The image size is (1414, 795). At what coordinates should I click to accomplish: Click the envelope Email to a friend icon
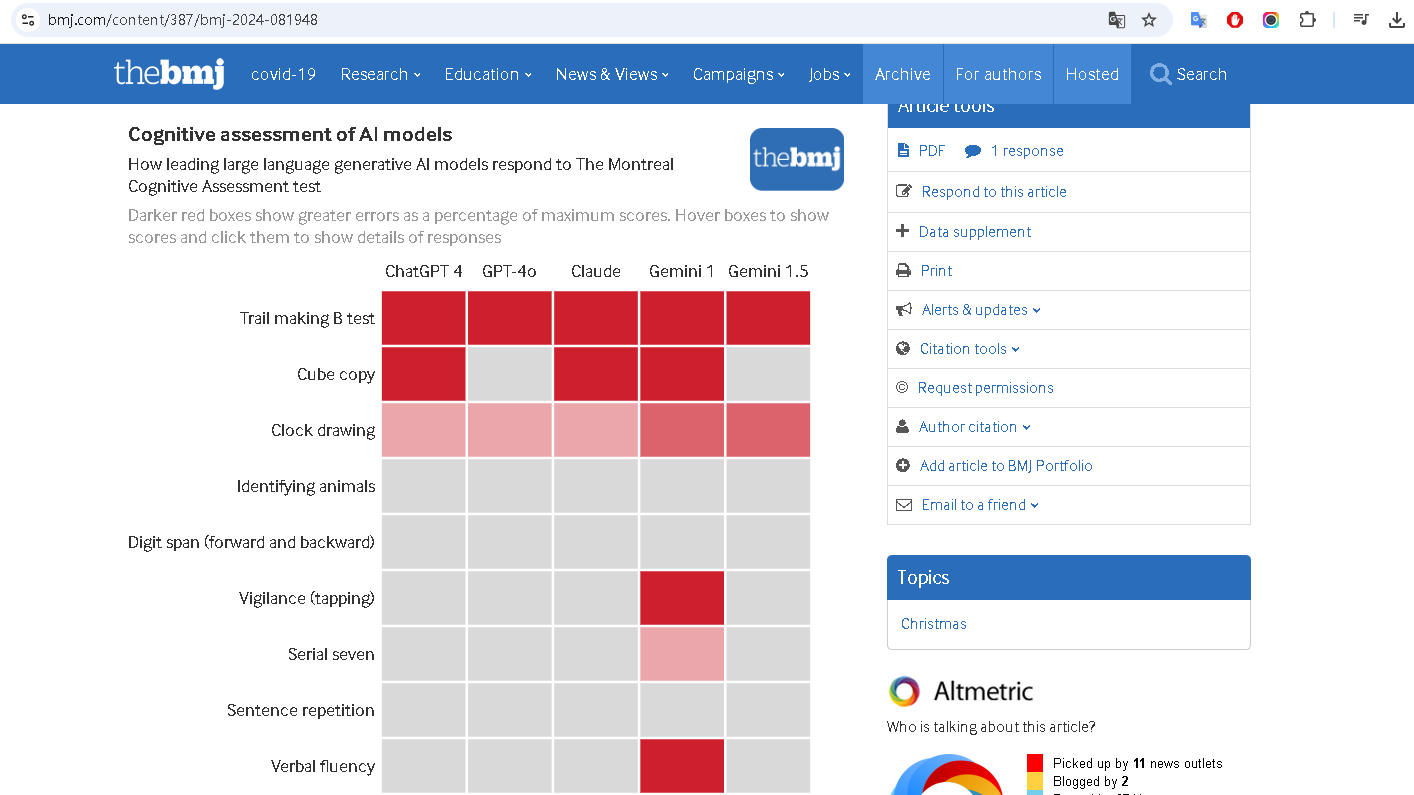click(904, 505)
